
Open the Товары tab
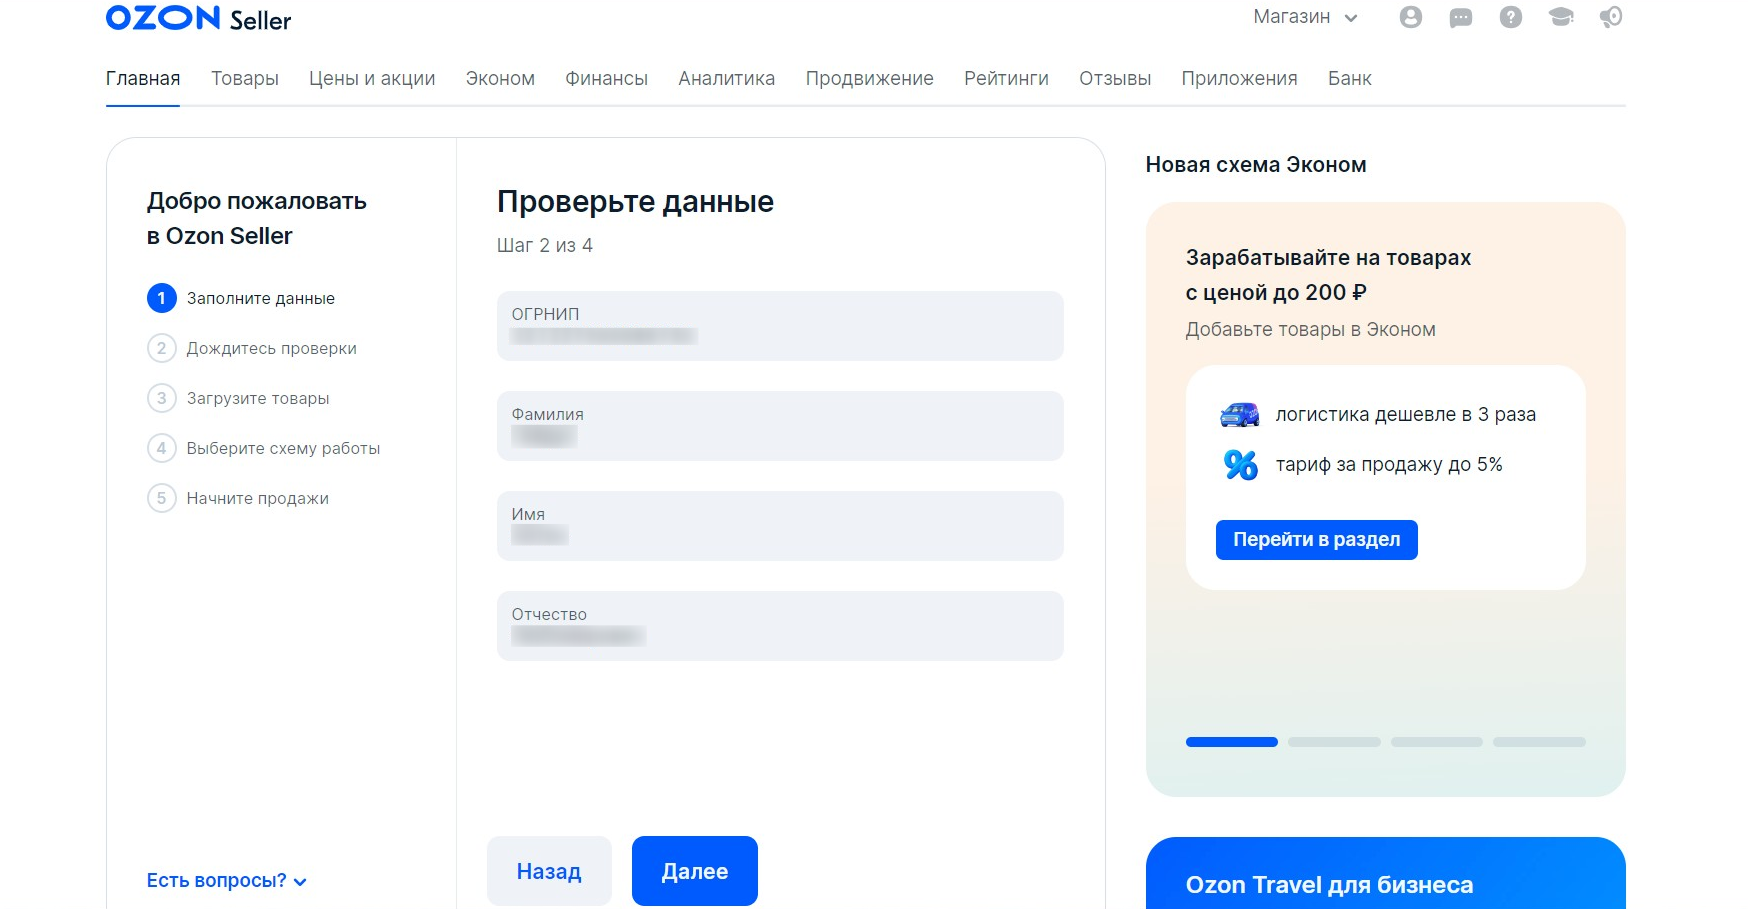click(244, 79)
